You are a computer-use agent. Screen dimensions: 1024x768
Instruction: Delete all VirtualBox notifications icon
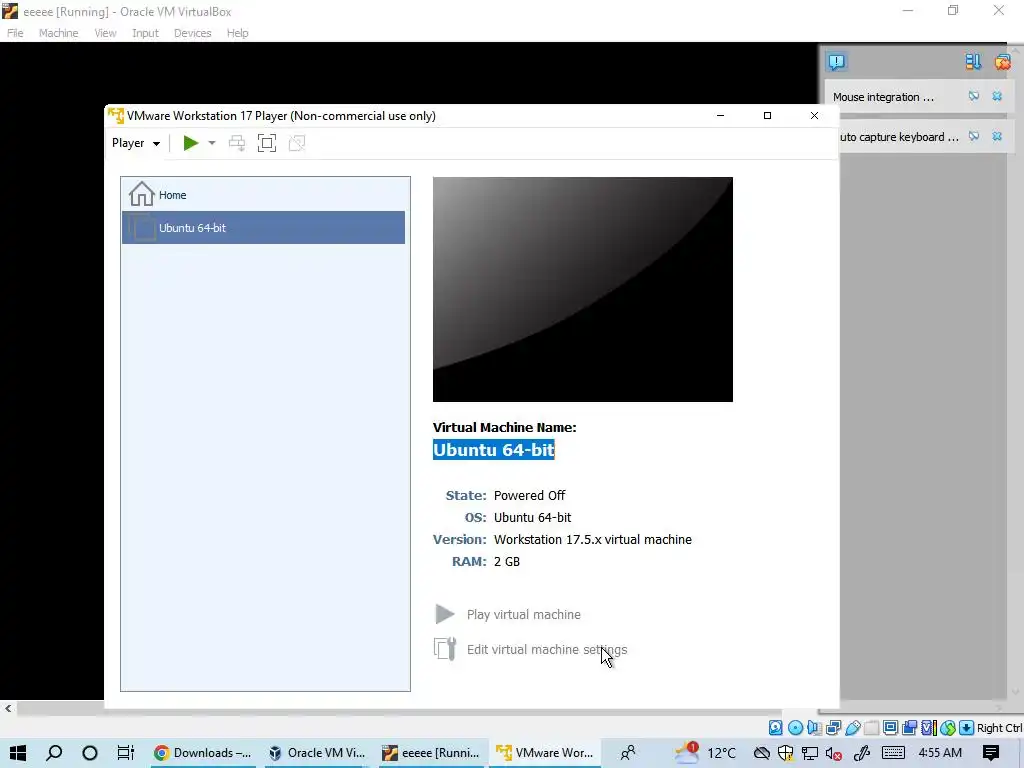(x=1002, y=61)
